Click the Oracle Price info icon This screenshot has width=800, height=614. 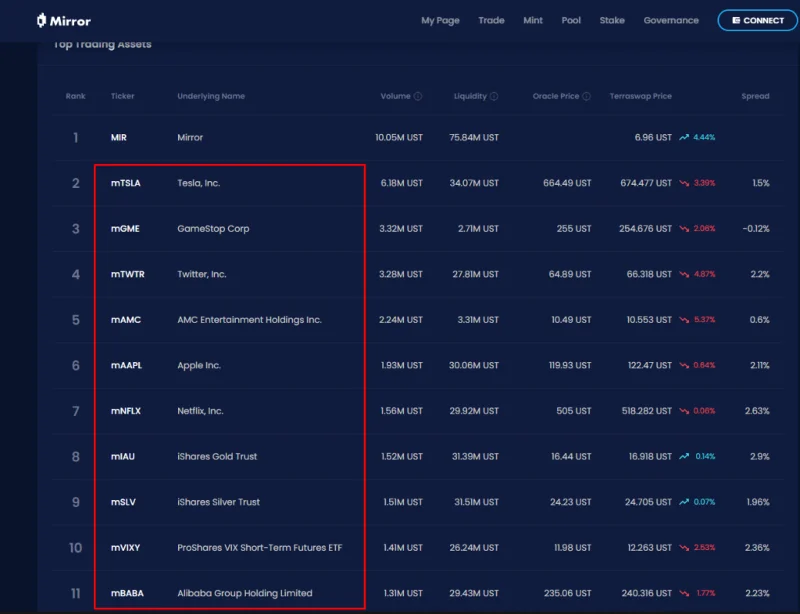pyautogui.click(x=586, y=96)
